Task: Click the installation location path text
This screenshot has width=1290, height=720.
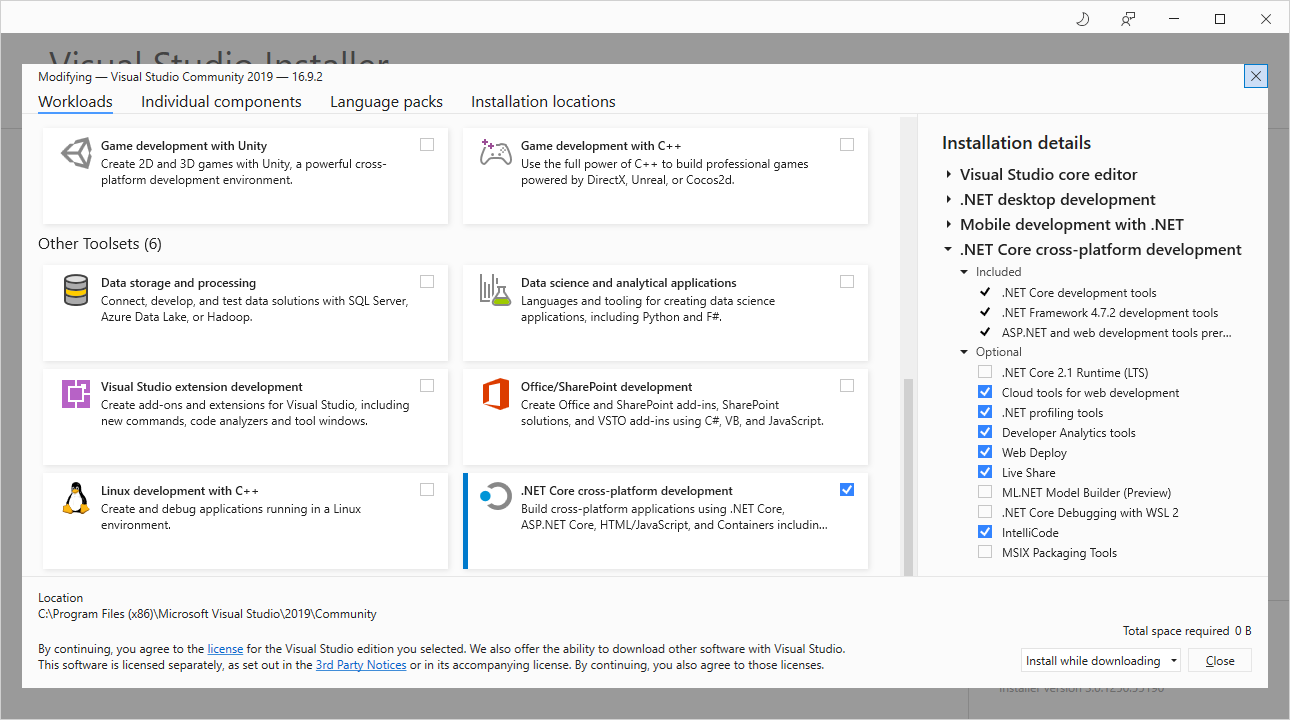Action: [207, 614]
